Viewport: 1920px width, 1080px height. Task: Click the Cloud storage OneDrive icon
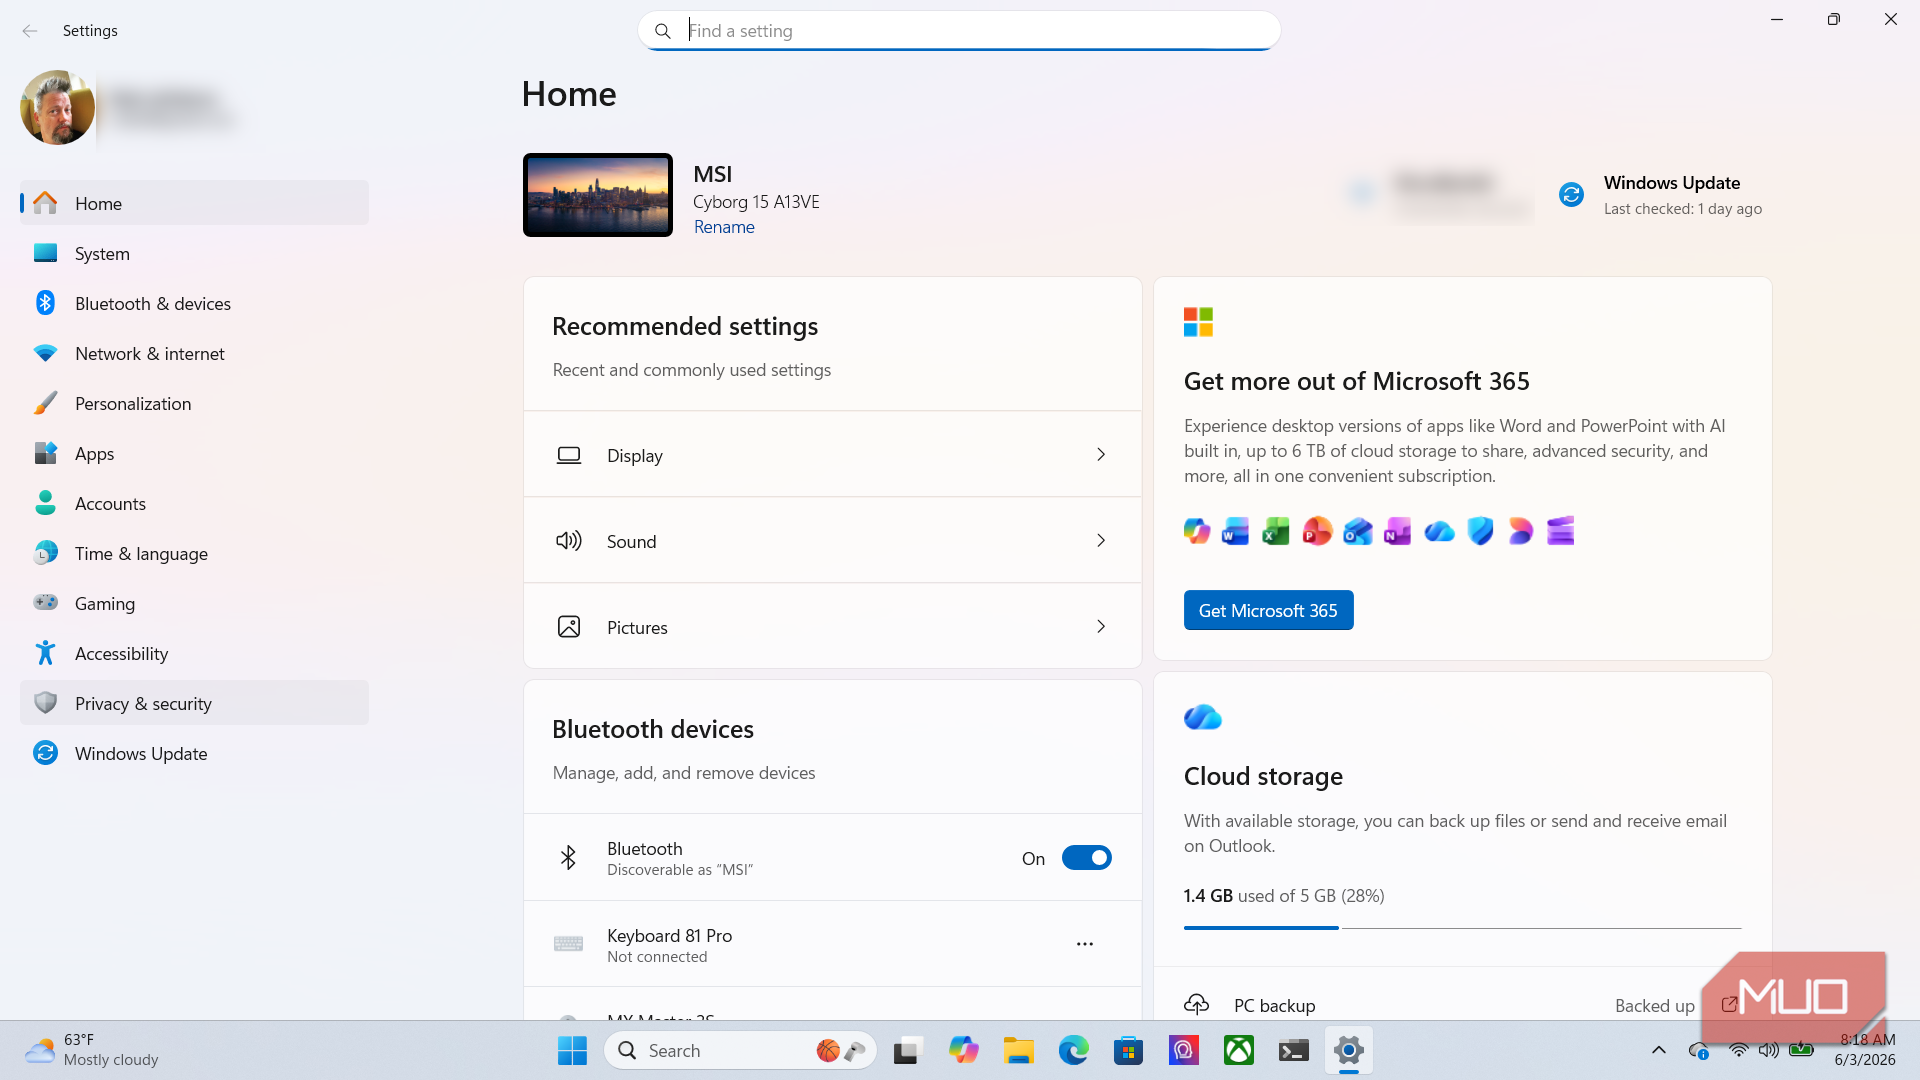click(x=1202, y=718)
